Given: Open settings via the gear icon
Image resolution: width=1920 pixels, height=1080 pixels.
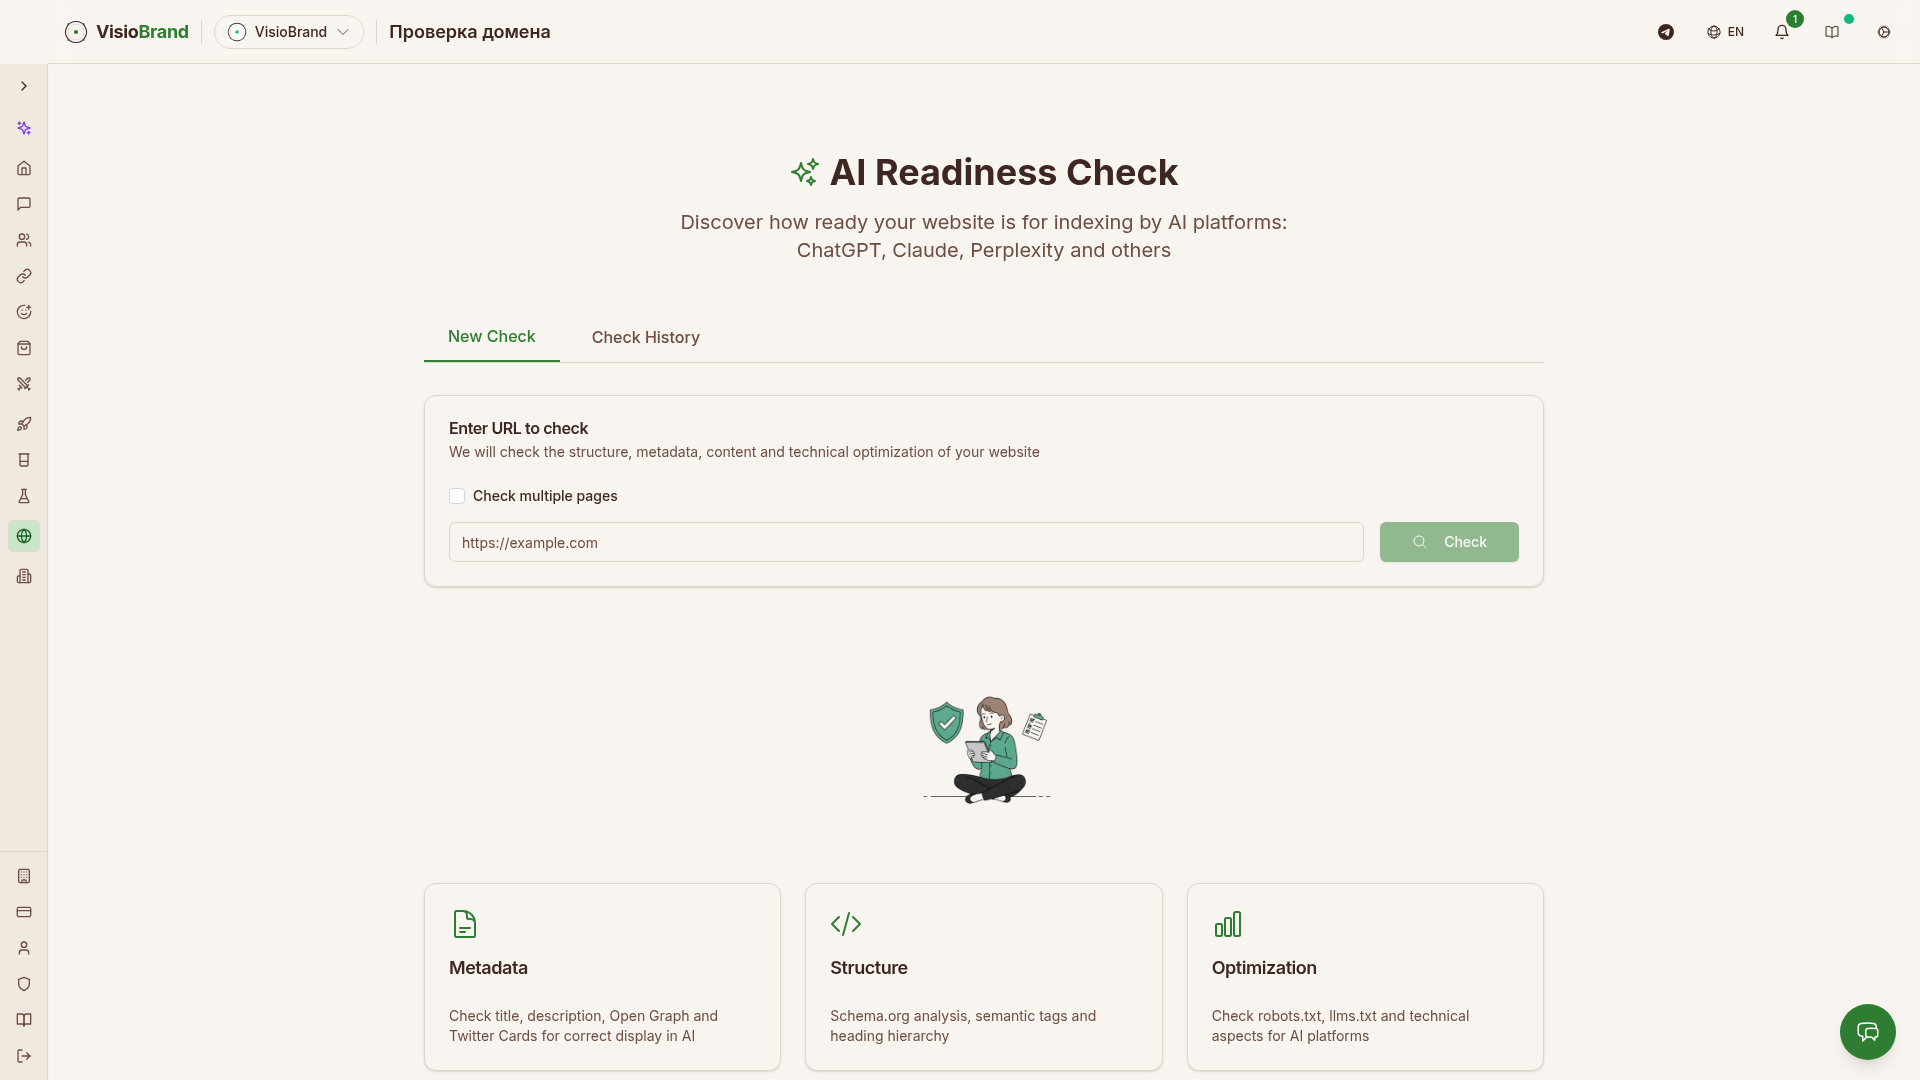Looking at the screenshot, I should pos(1884,32).
